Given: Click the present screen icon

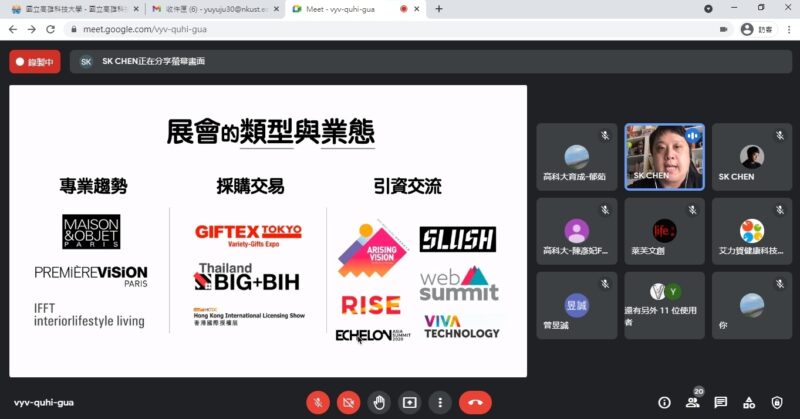Looking at the screenshot, I should coord(410,403).
